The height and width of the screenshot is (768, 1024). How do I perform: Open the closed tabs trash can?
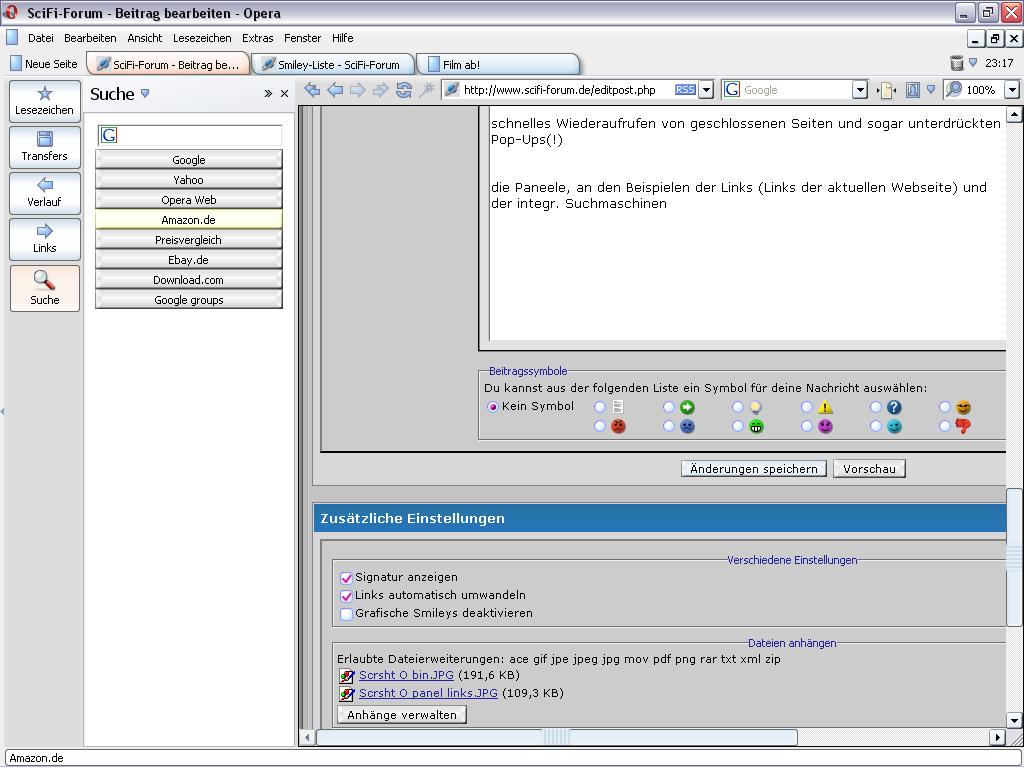(957, 63)
